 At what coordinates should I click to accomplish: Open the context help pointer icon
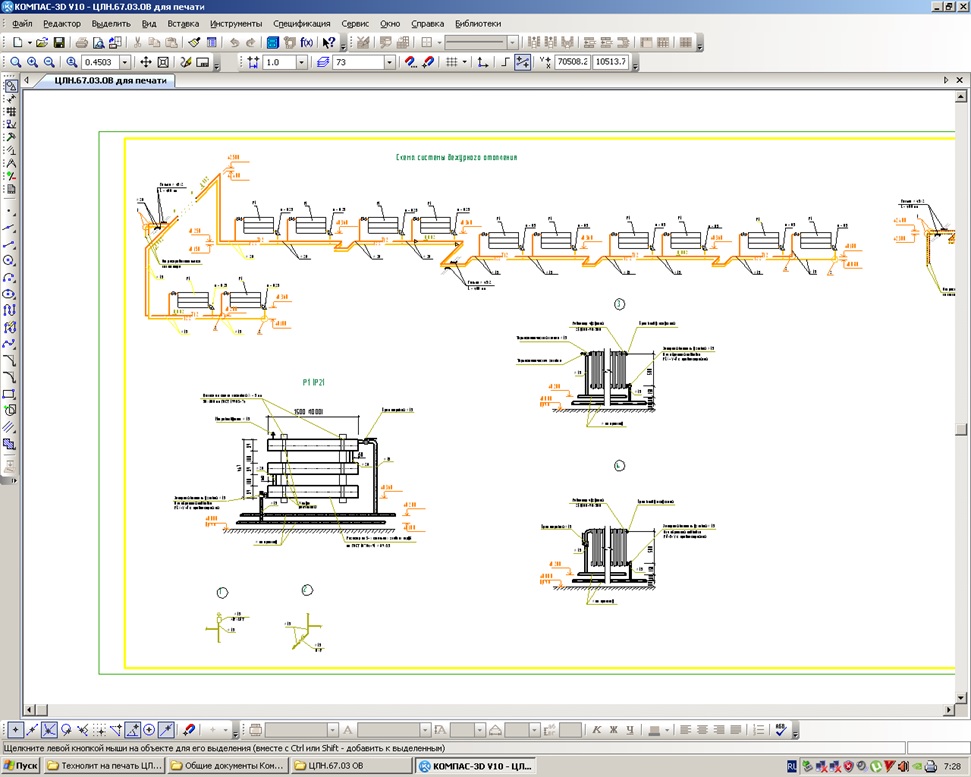point(329,42)
